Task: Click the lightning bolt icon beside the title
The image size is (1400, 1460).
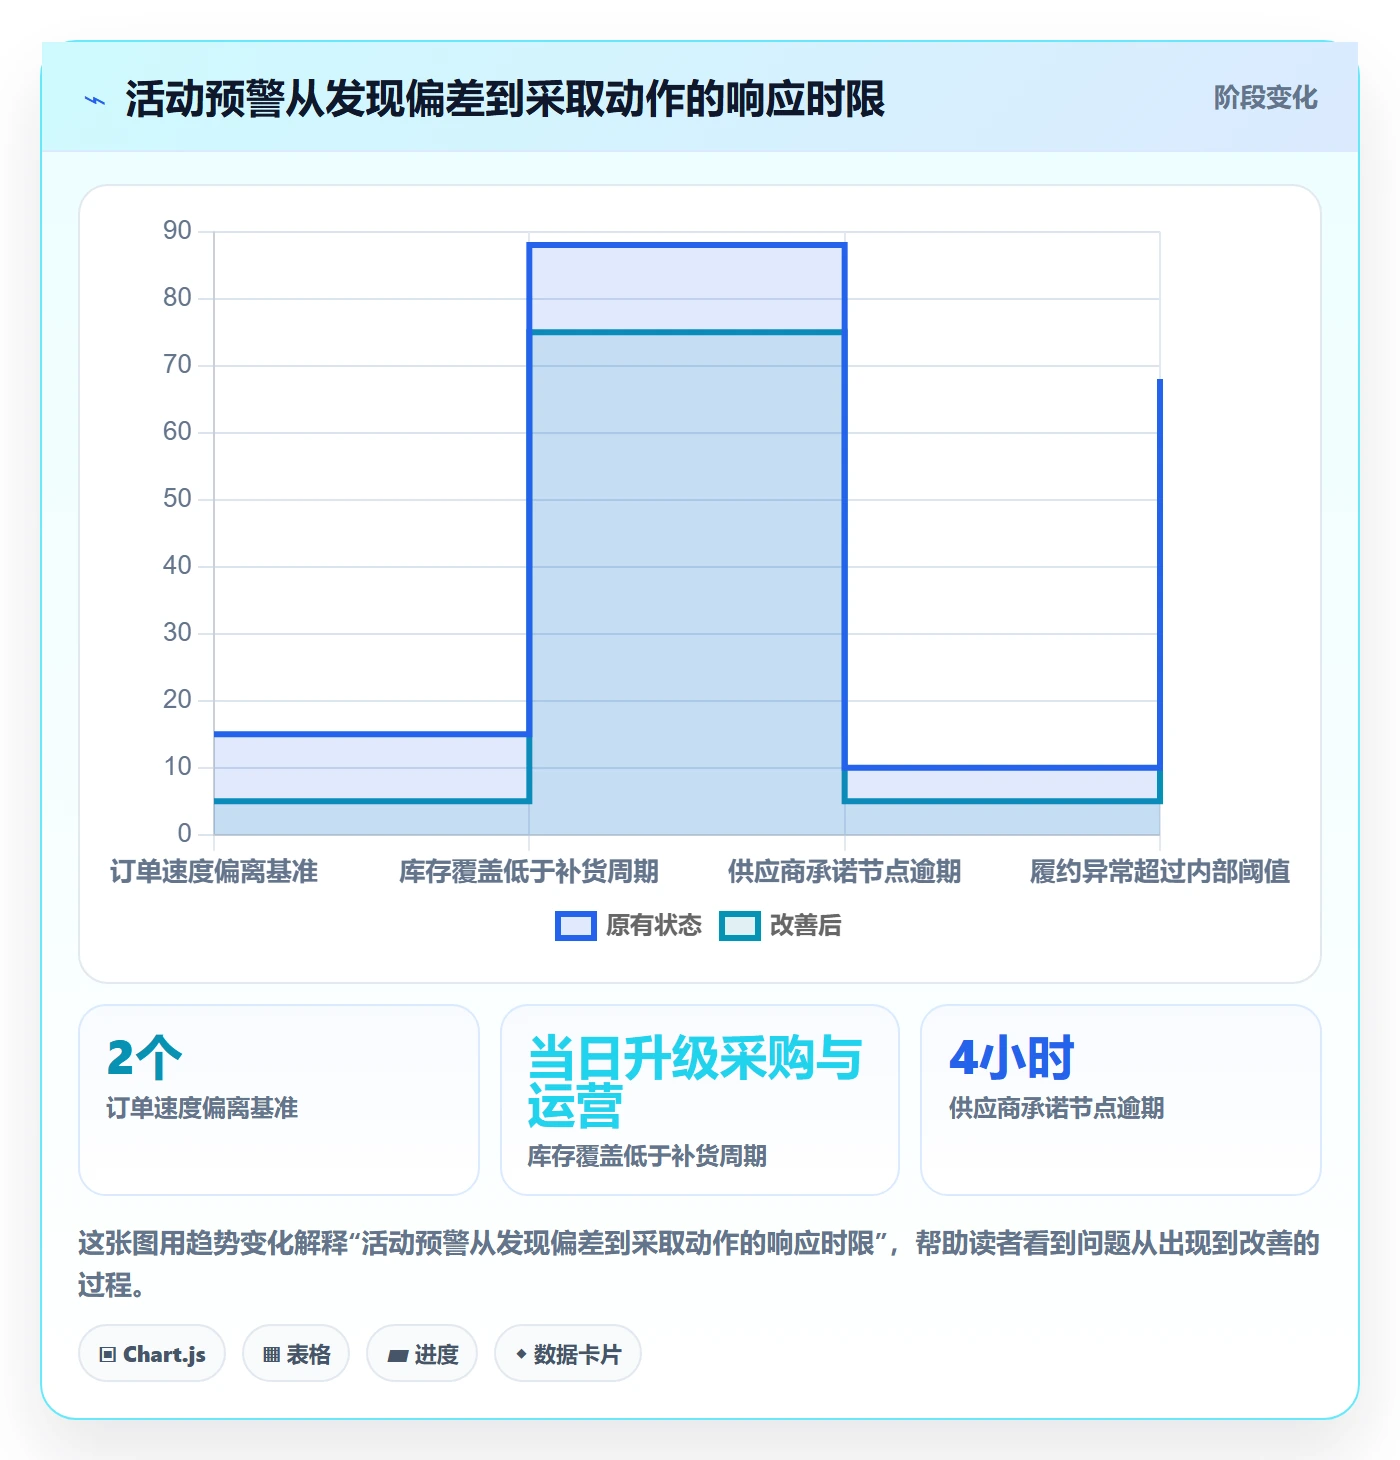Action: [x=95, y=100]
